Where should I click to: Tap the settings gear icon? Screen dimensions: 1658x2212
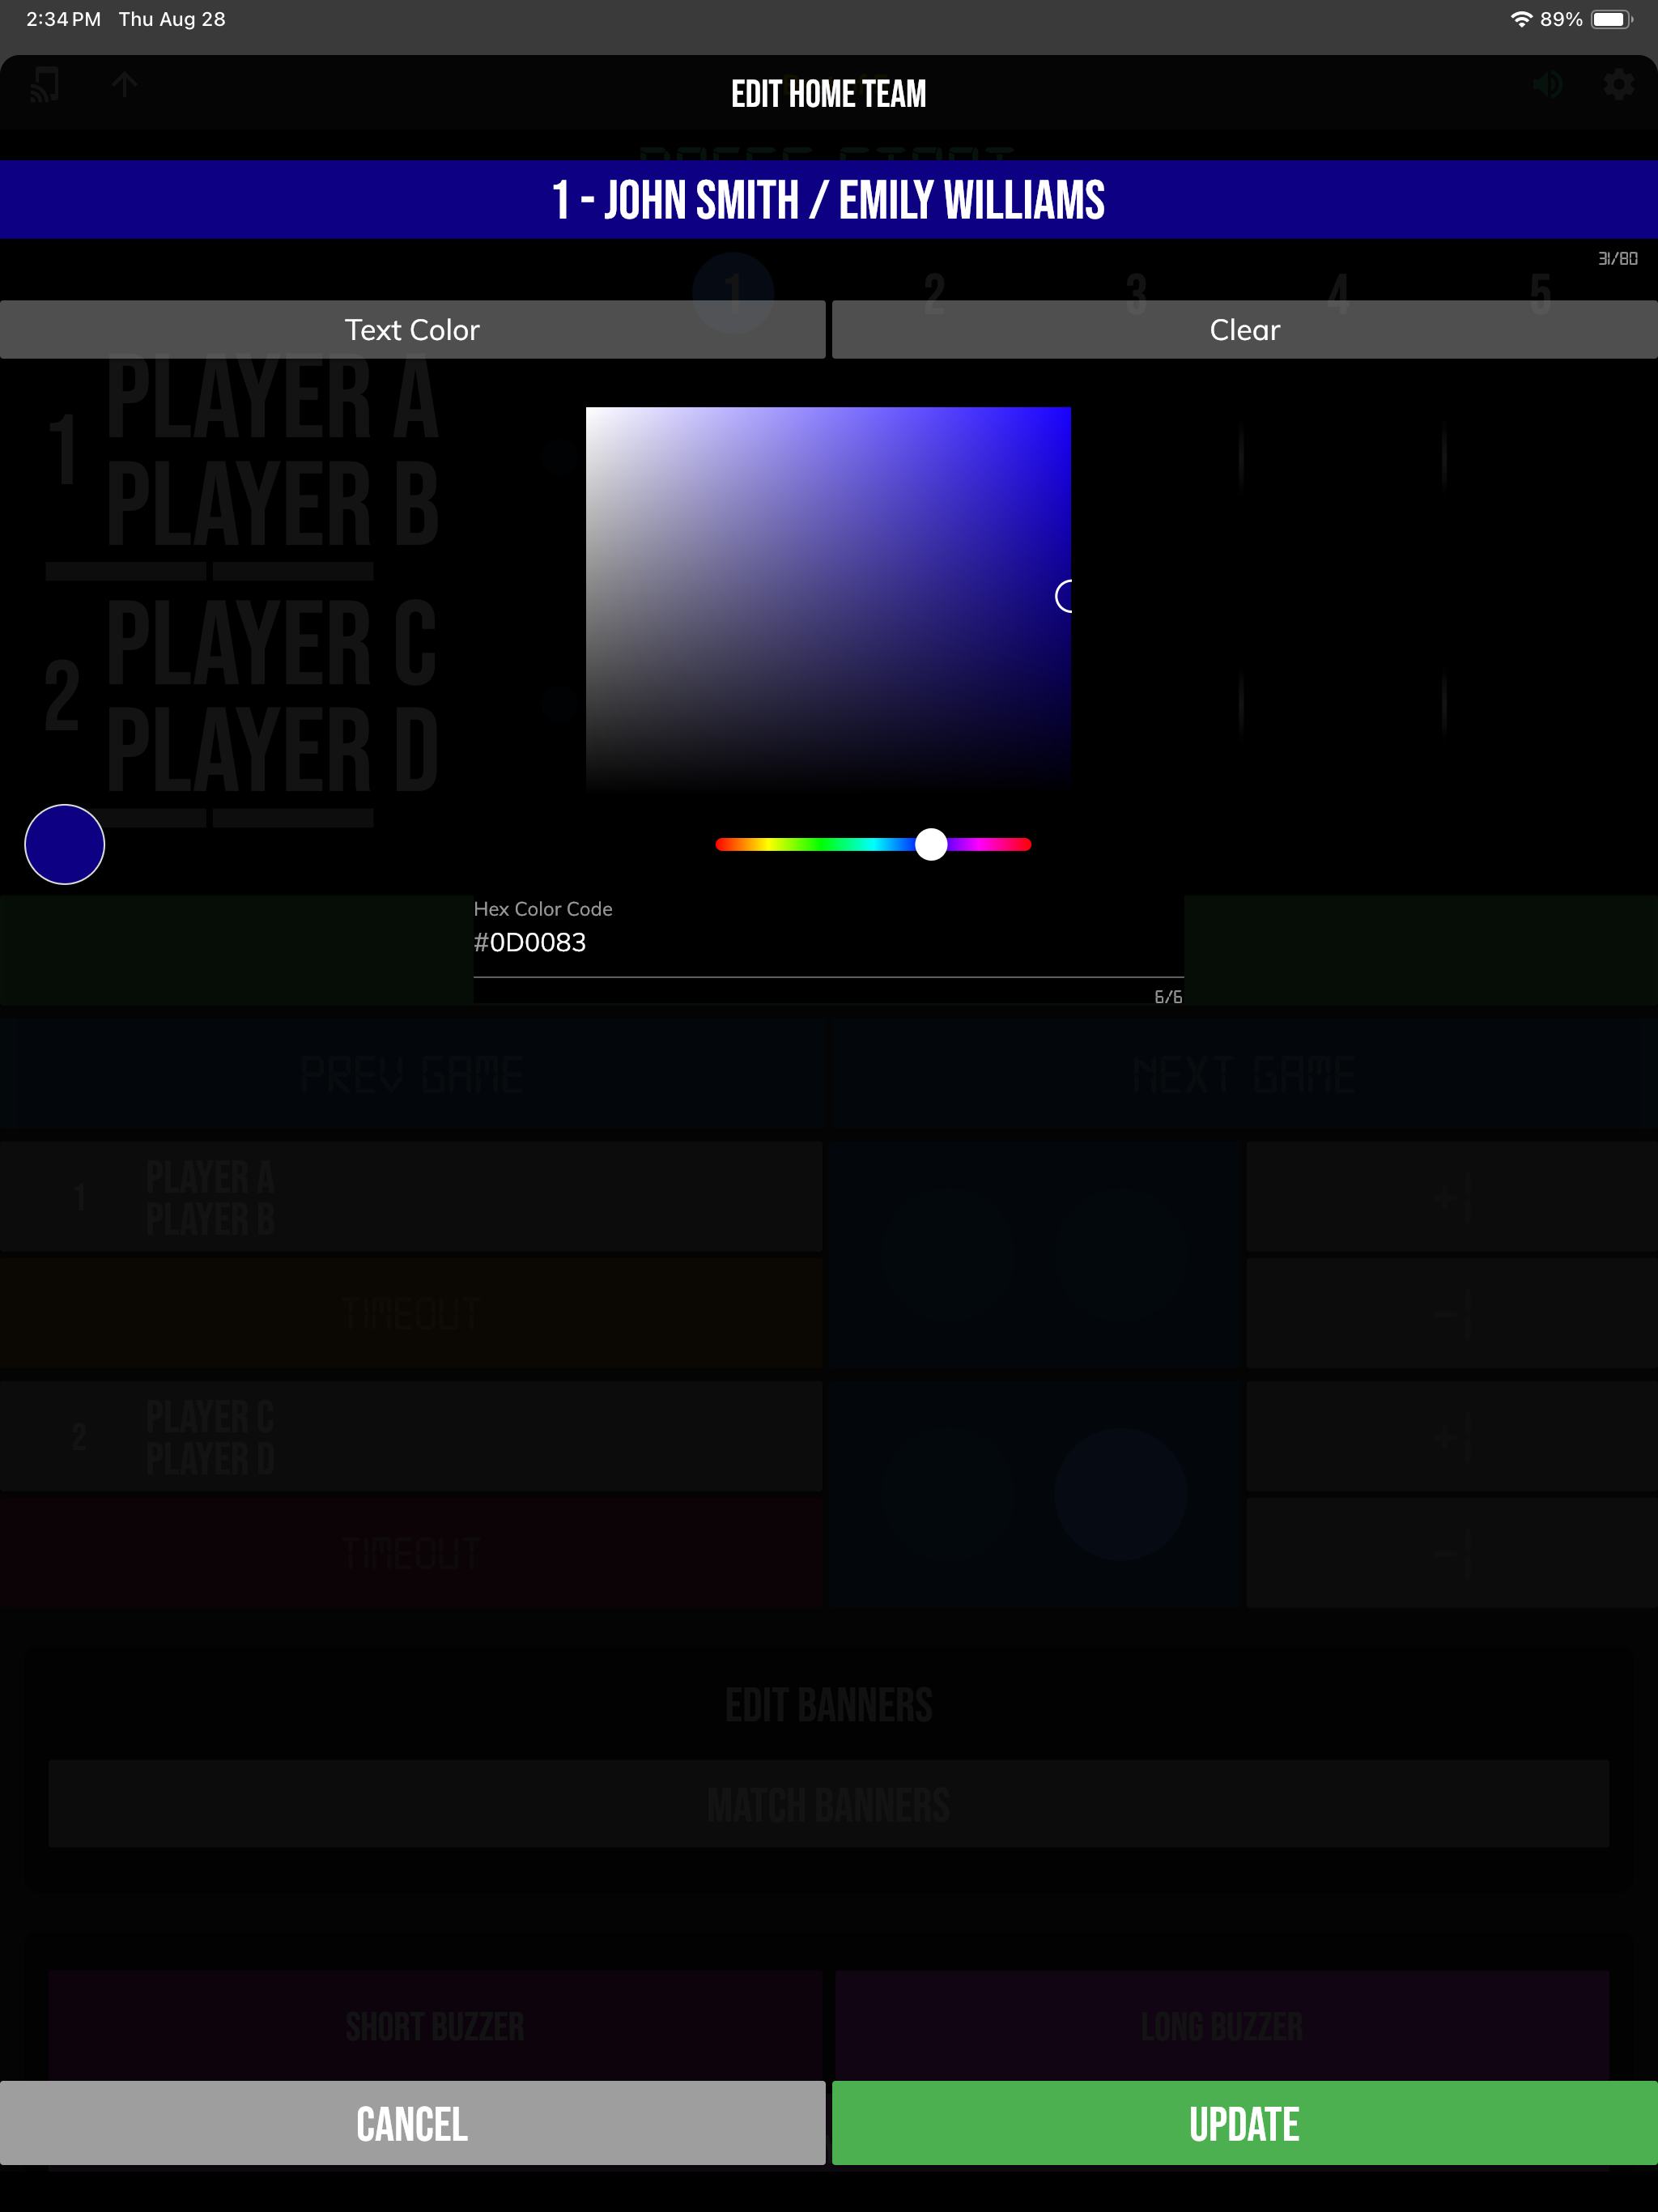click(x=1619, y=85)
